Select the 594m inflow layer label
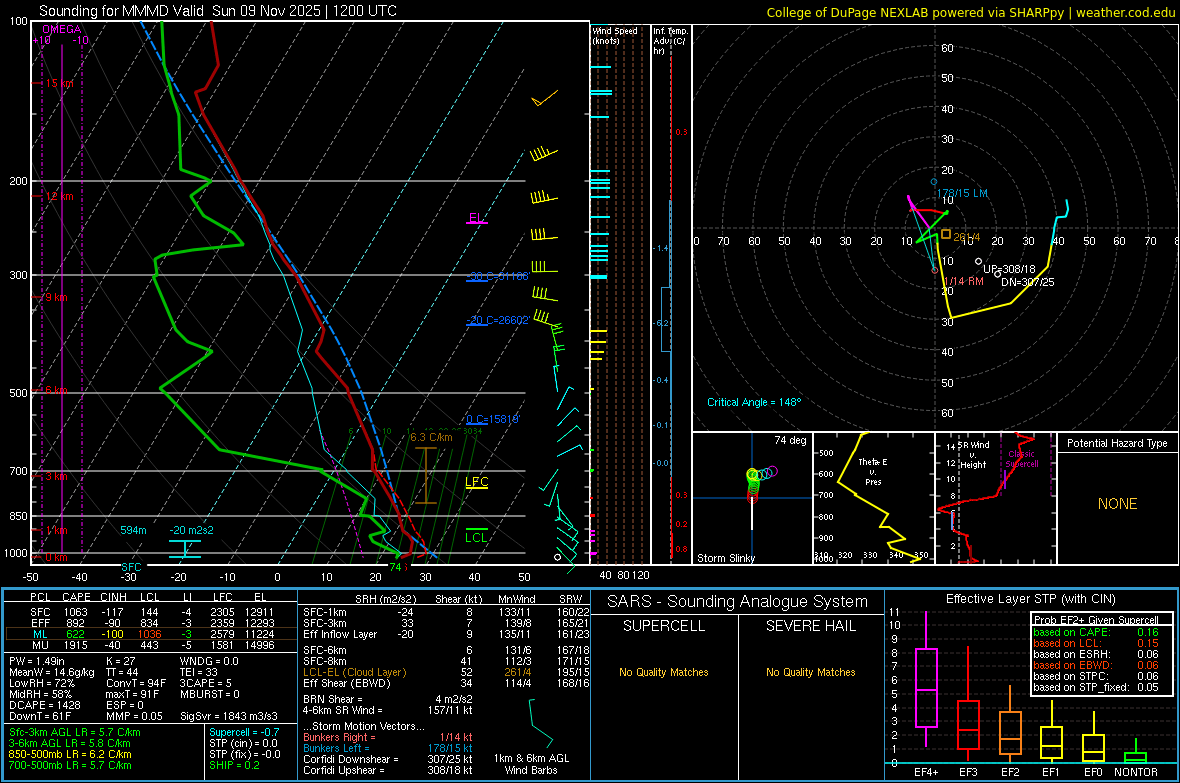 [x=133, y=530]
